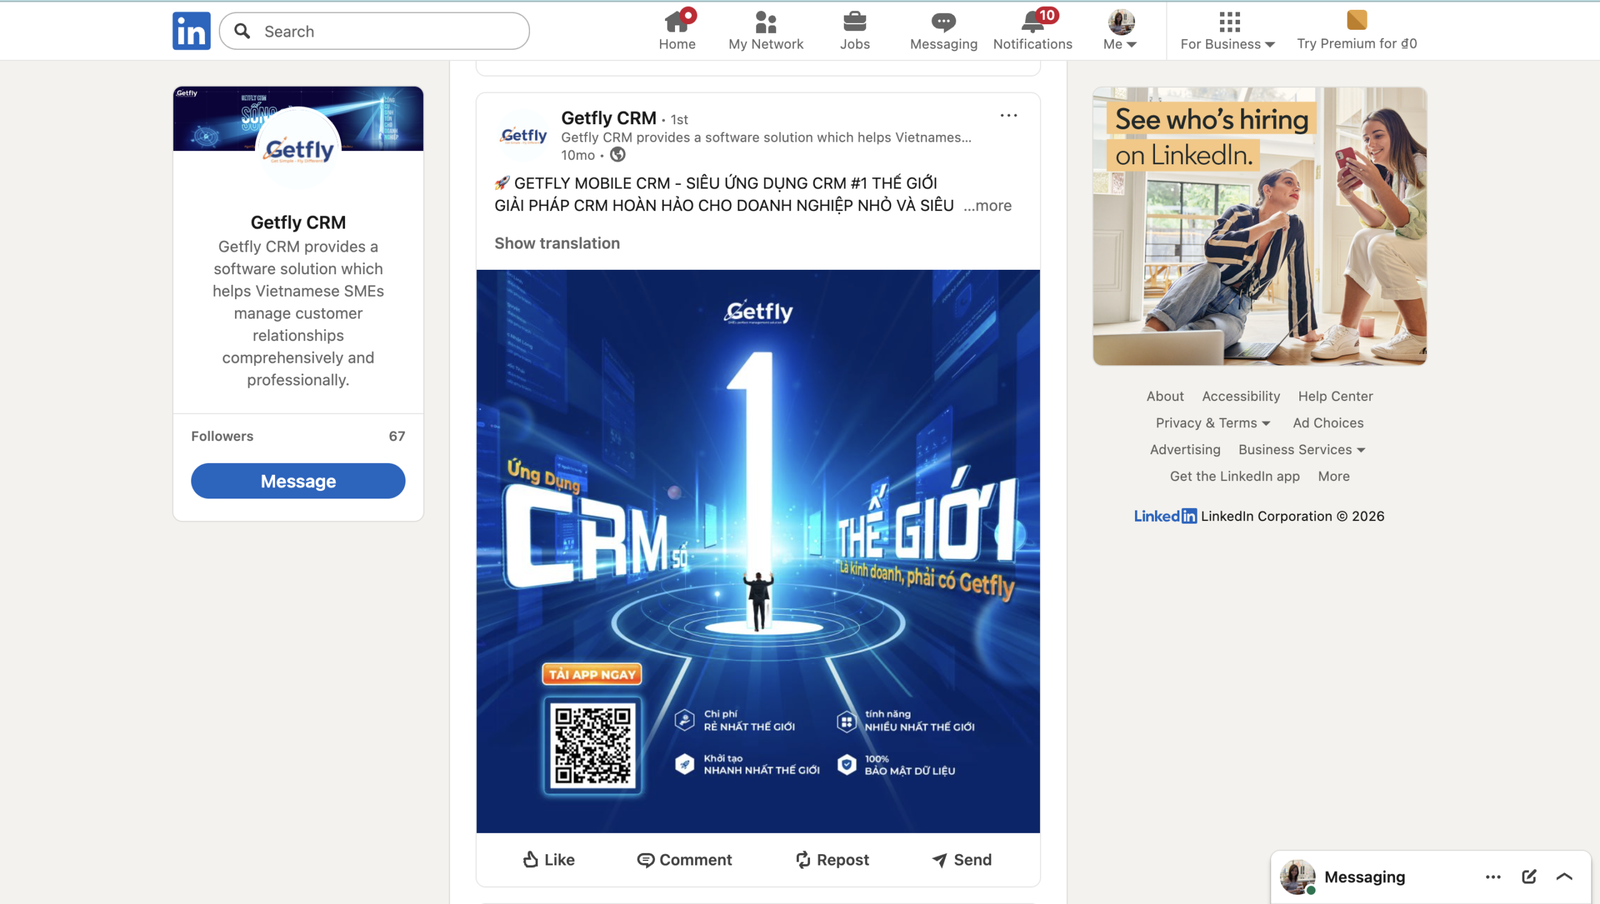The width and height of the screenshot is (1600, 904).
Task: Open the Me profile dropdown
Action: click(1120, 30)
